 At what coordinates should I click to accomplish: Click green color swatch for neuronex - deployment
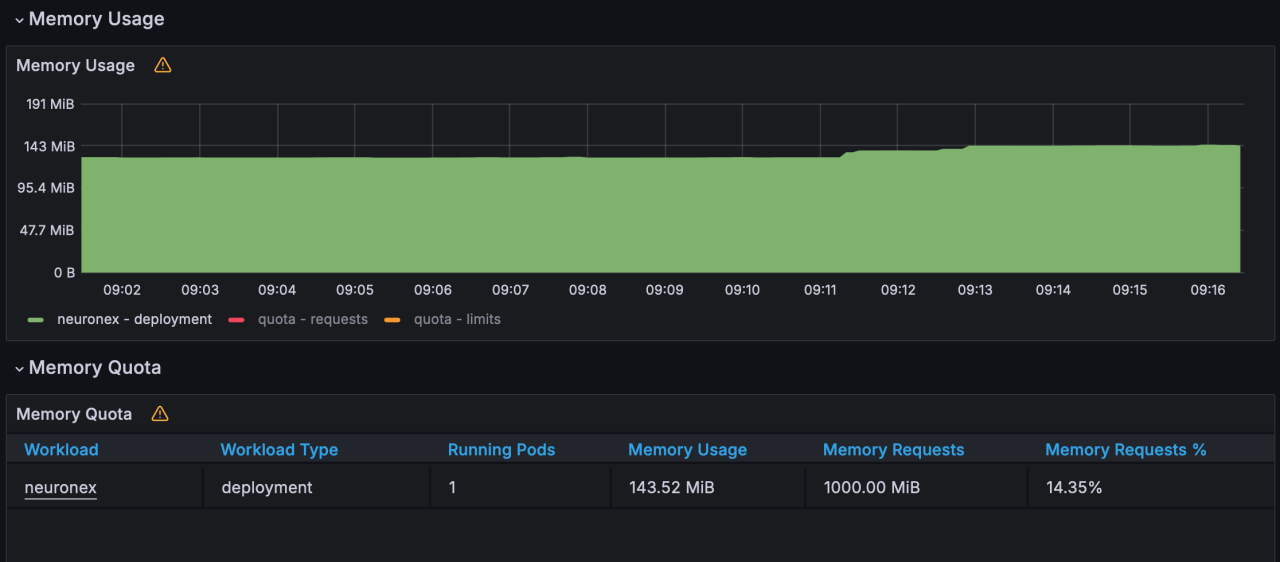(36, 320)
